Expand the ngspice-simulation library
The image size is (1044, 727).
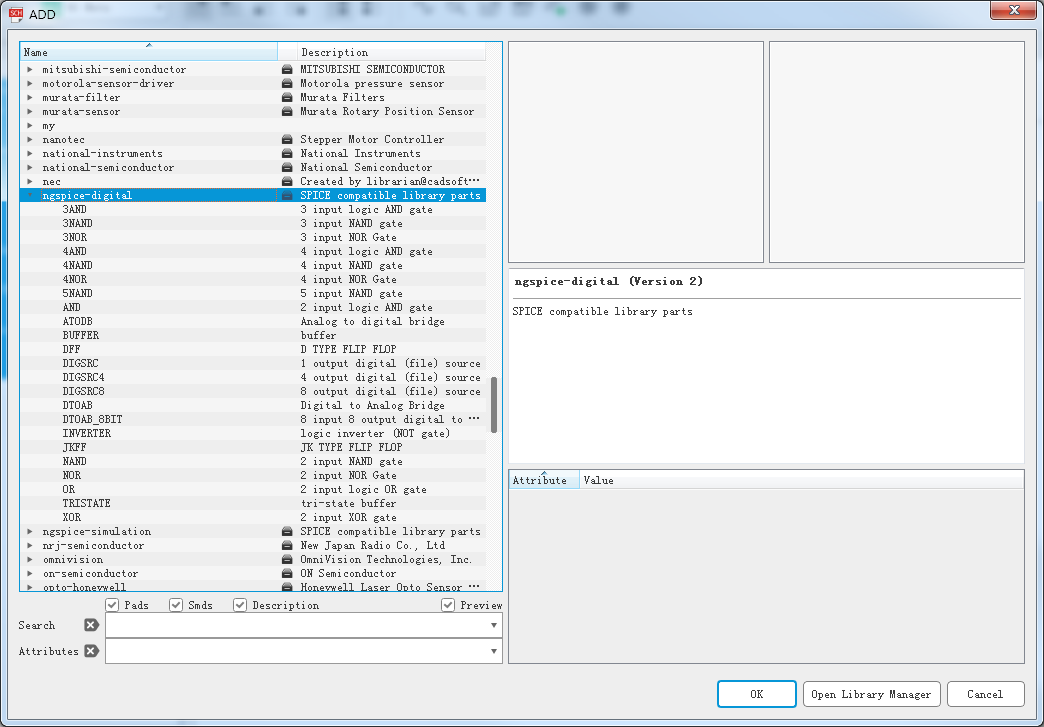30,532
